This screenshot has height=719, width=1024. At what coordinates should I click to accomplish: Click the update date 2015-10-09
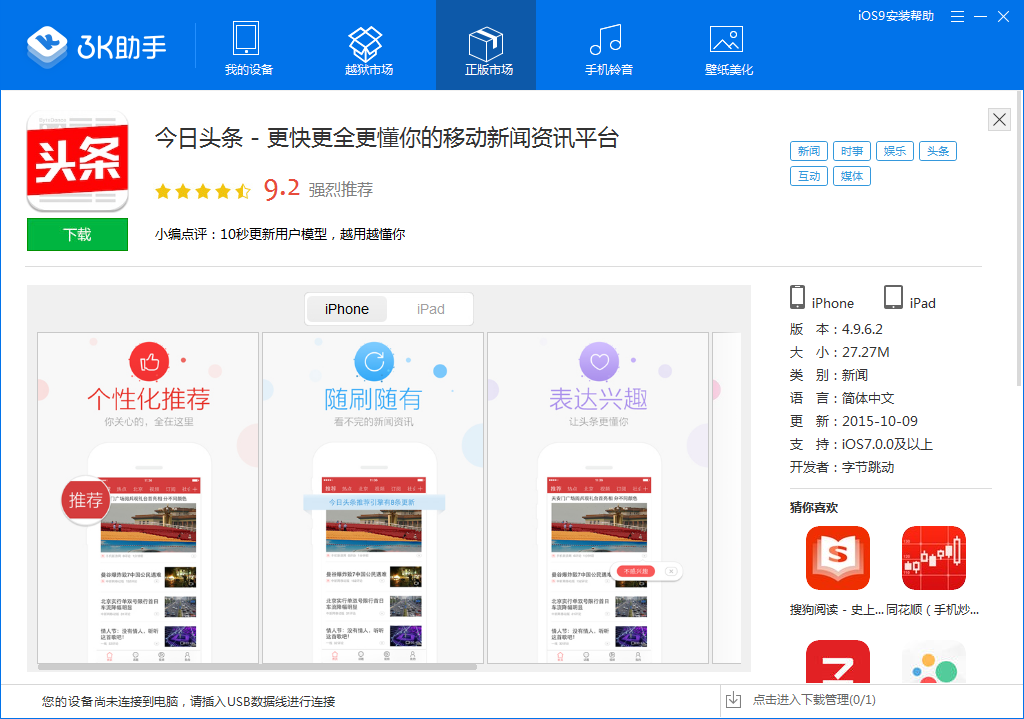pos(880,421)
